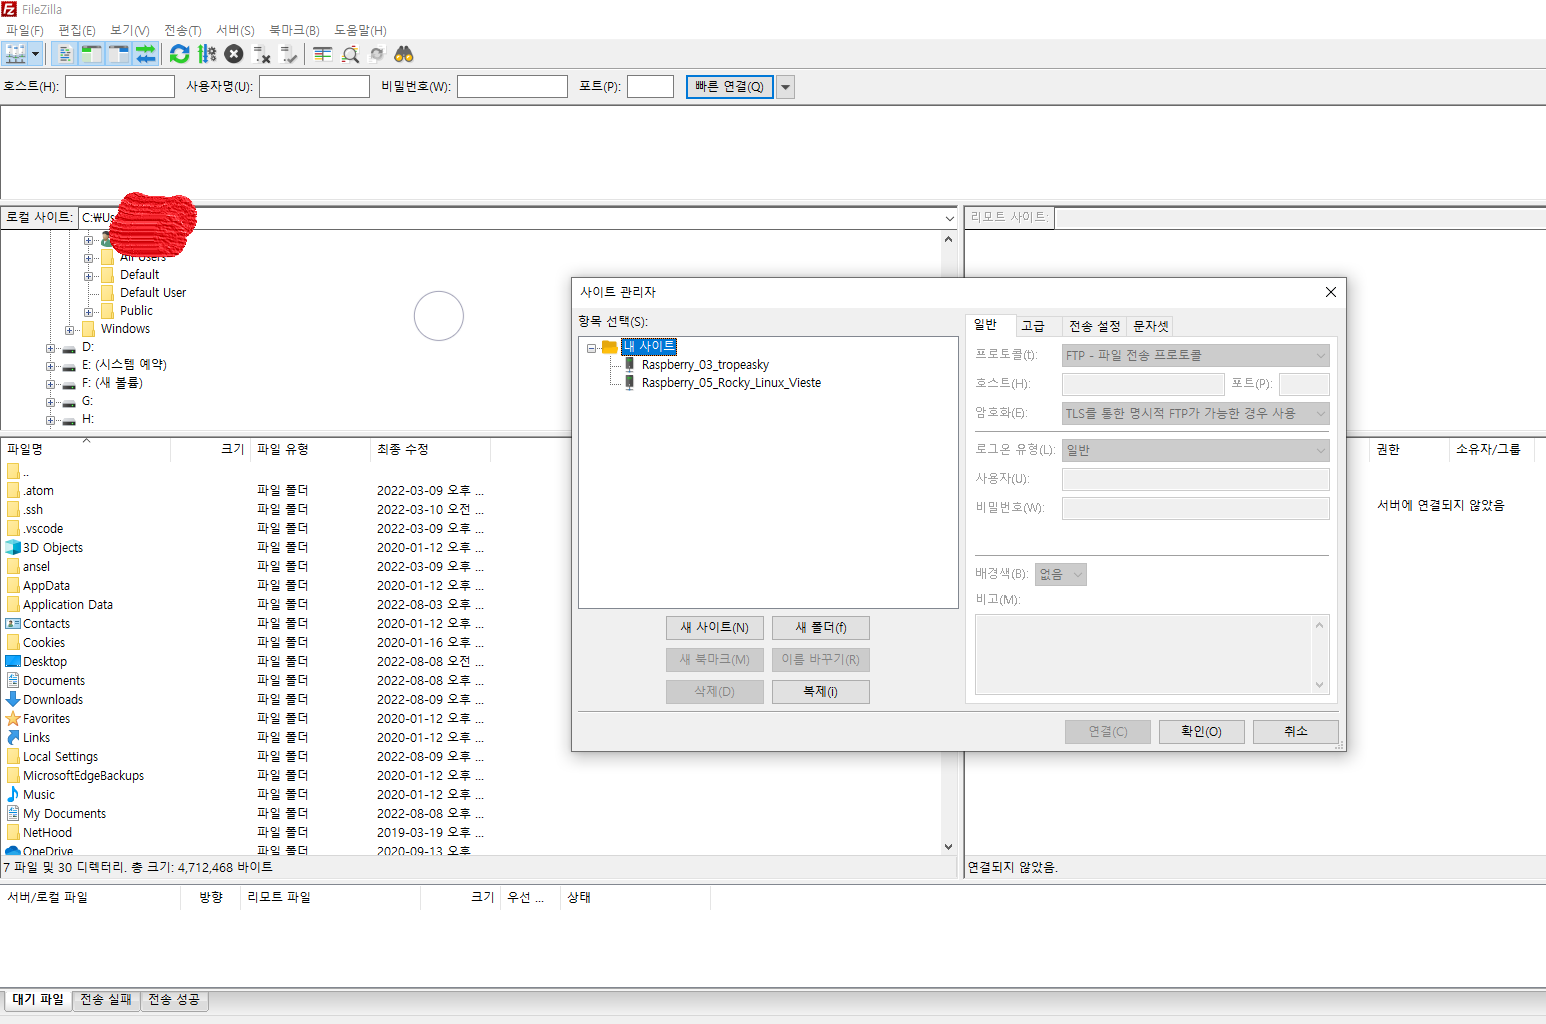The height and width of the screenshot is (1024, 1546).
Task: Click the disconnect from server icon
Action: click(262, 54)
